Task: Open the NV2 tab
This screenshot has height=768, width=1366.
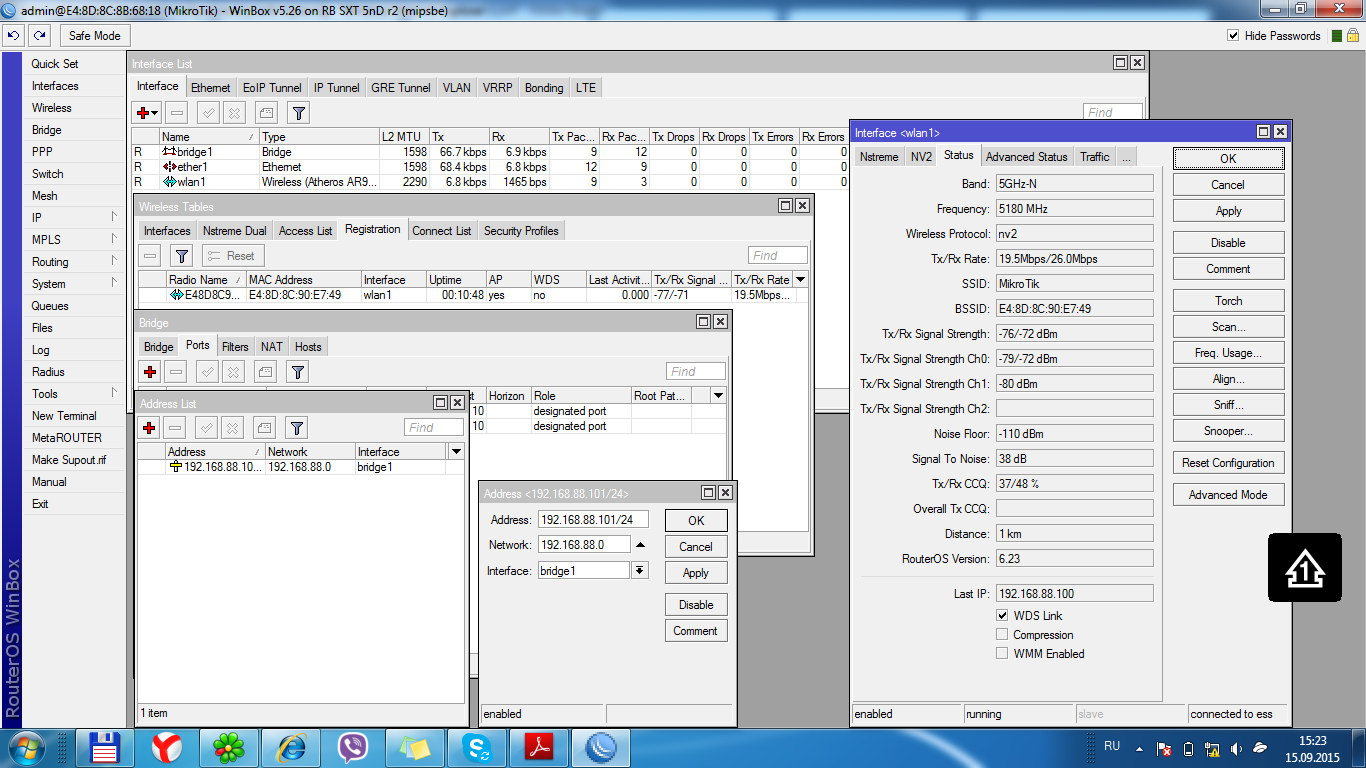Action: [921, 157]
